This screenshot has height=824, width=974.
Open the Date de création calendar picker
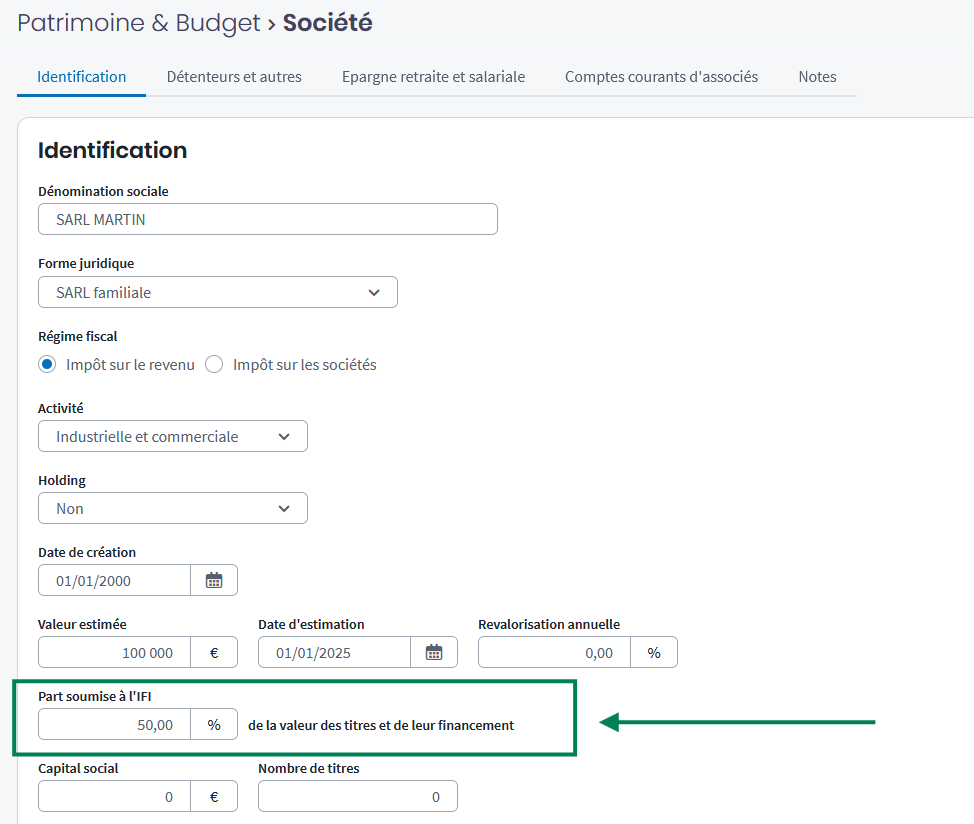(214, 580)
